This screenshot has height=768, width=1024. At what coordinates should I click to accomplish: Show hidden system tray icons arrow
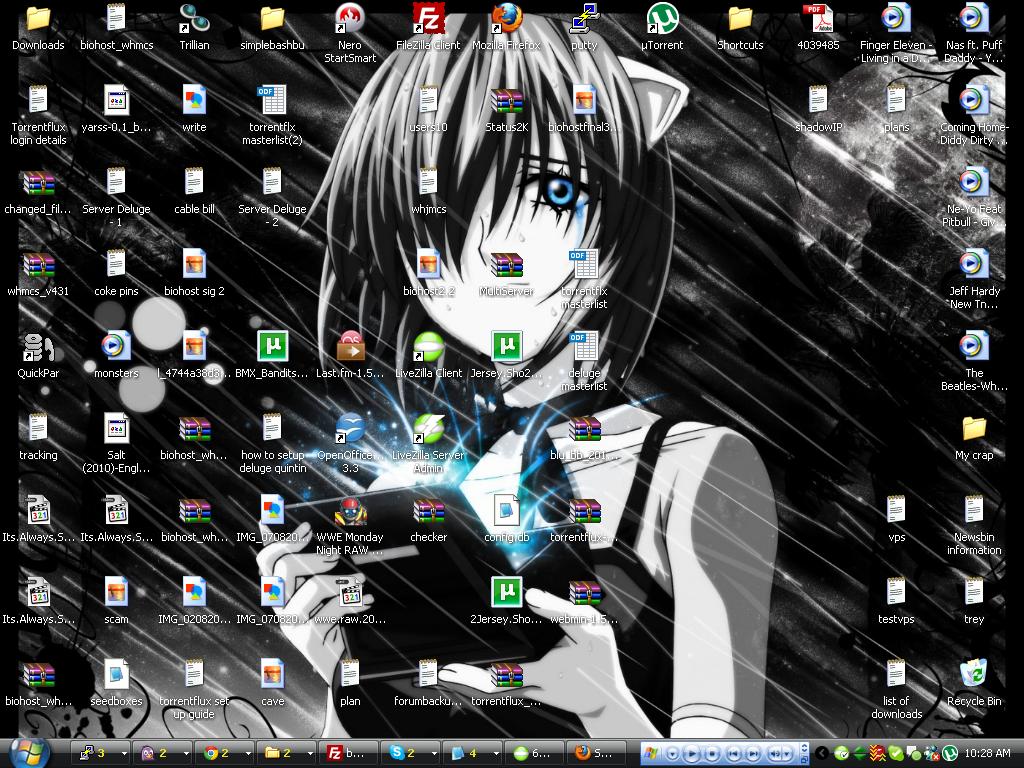[x=822, y=753]
